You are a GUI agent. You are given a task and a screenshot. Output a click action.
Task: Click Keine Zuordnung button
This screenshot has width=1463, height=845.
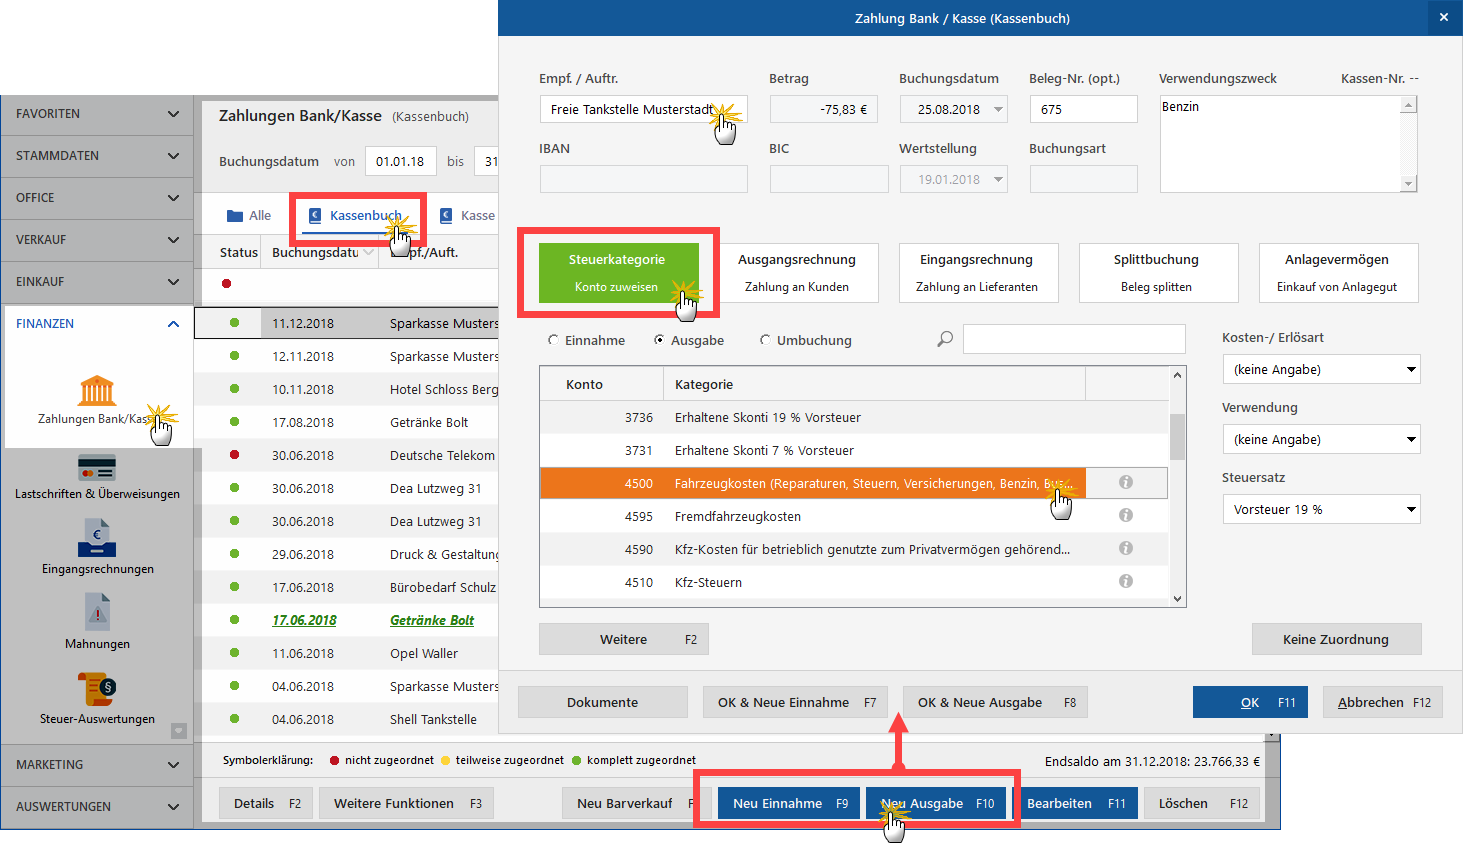[x=1336, y=640]
